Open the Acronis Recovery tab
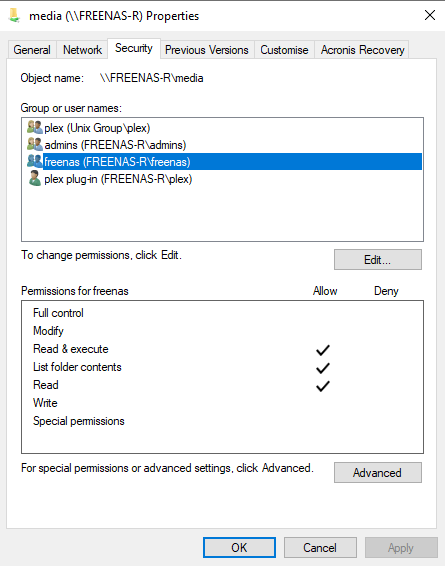Image resolution: width=445 pixels, height=566 pixels. pos(362,50)
